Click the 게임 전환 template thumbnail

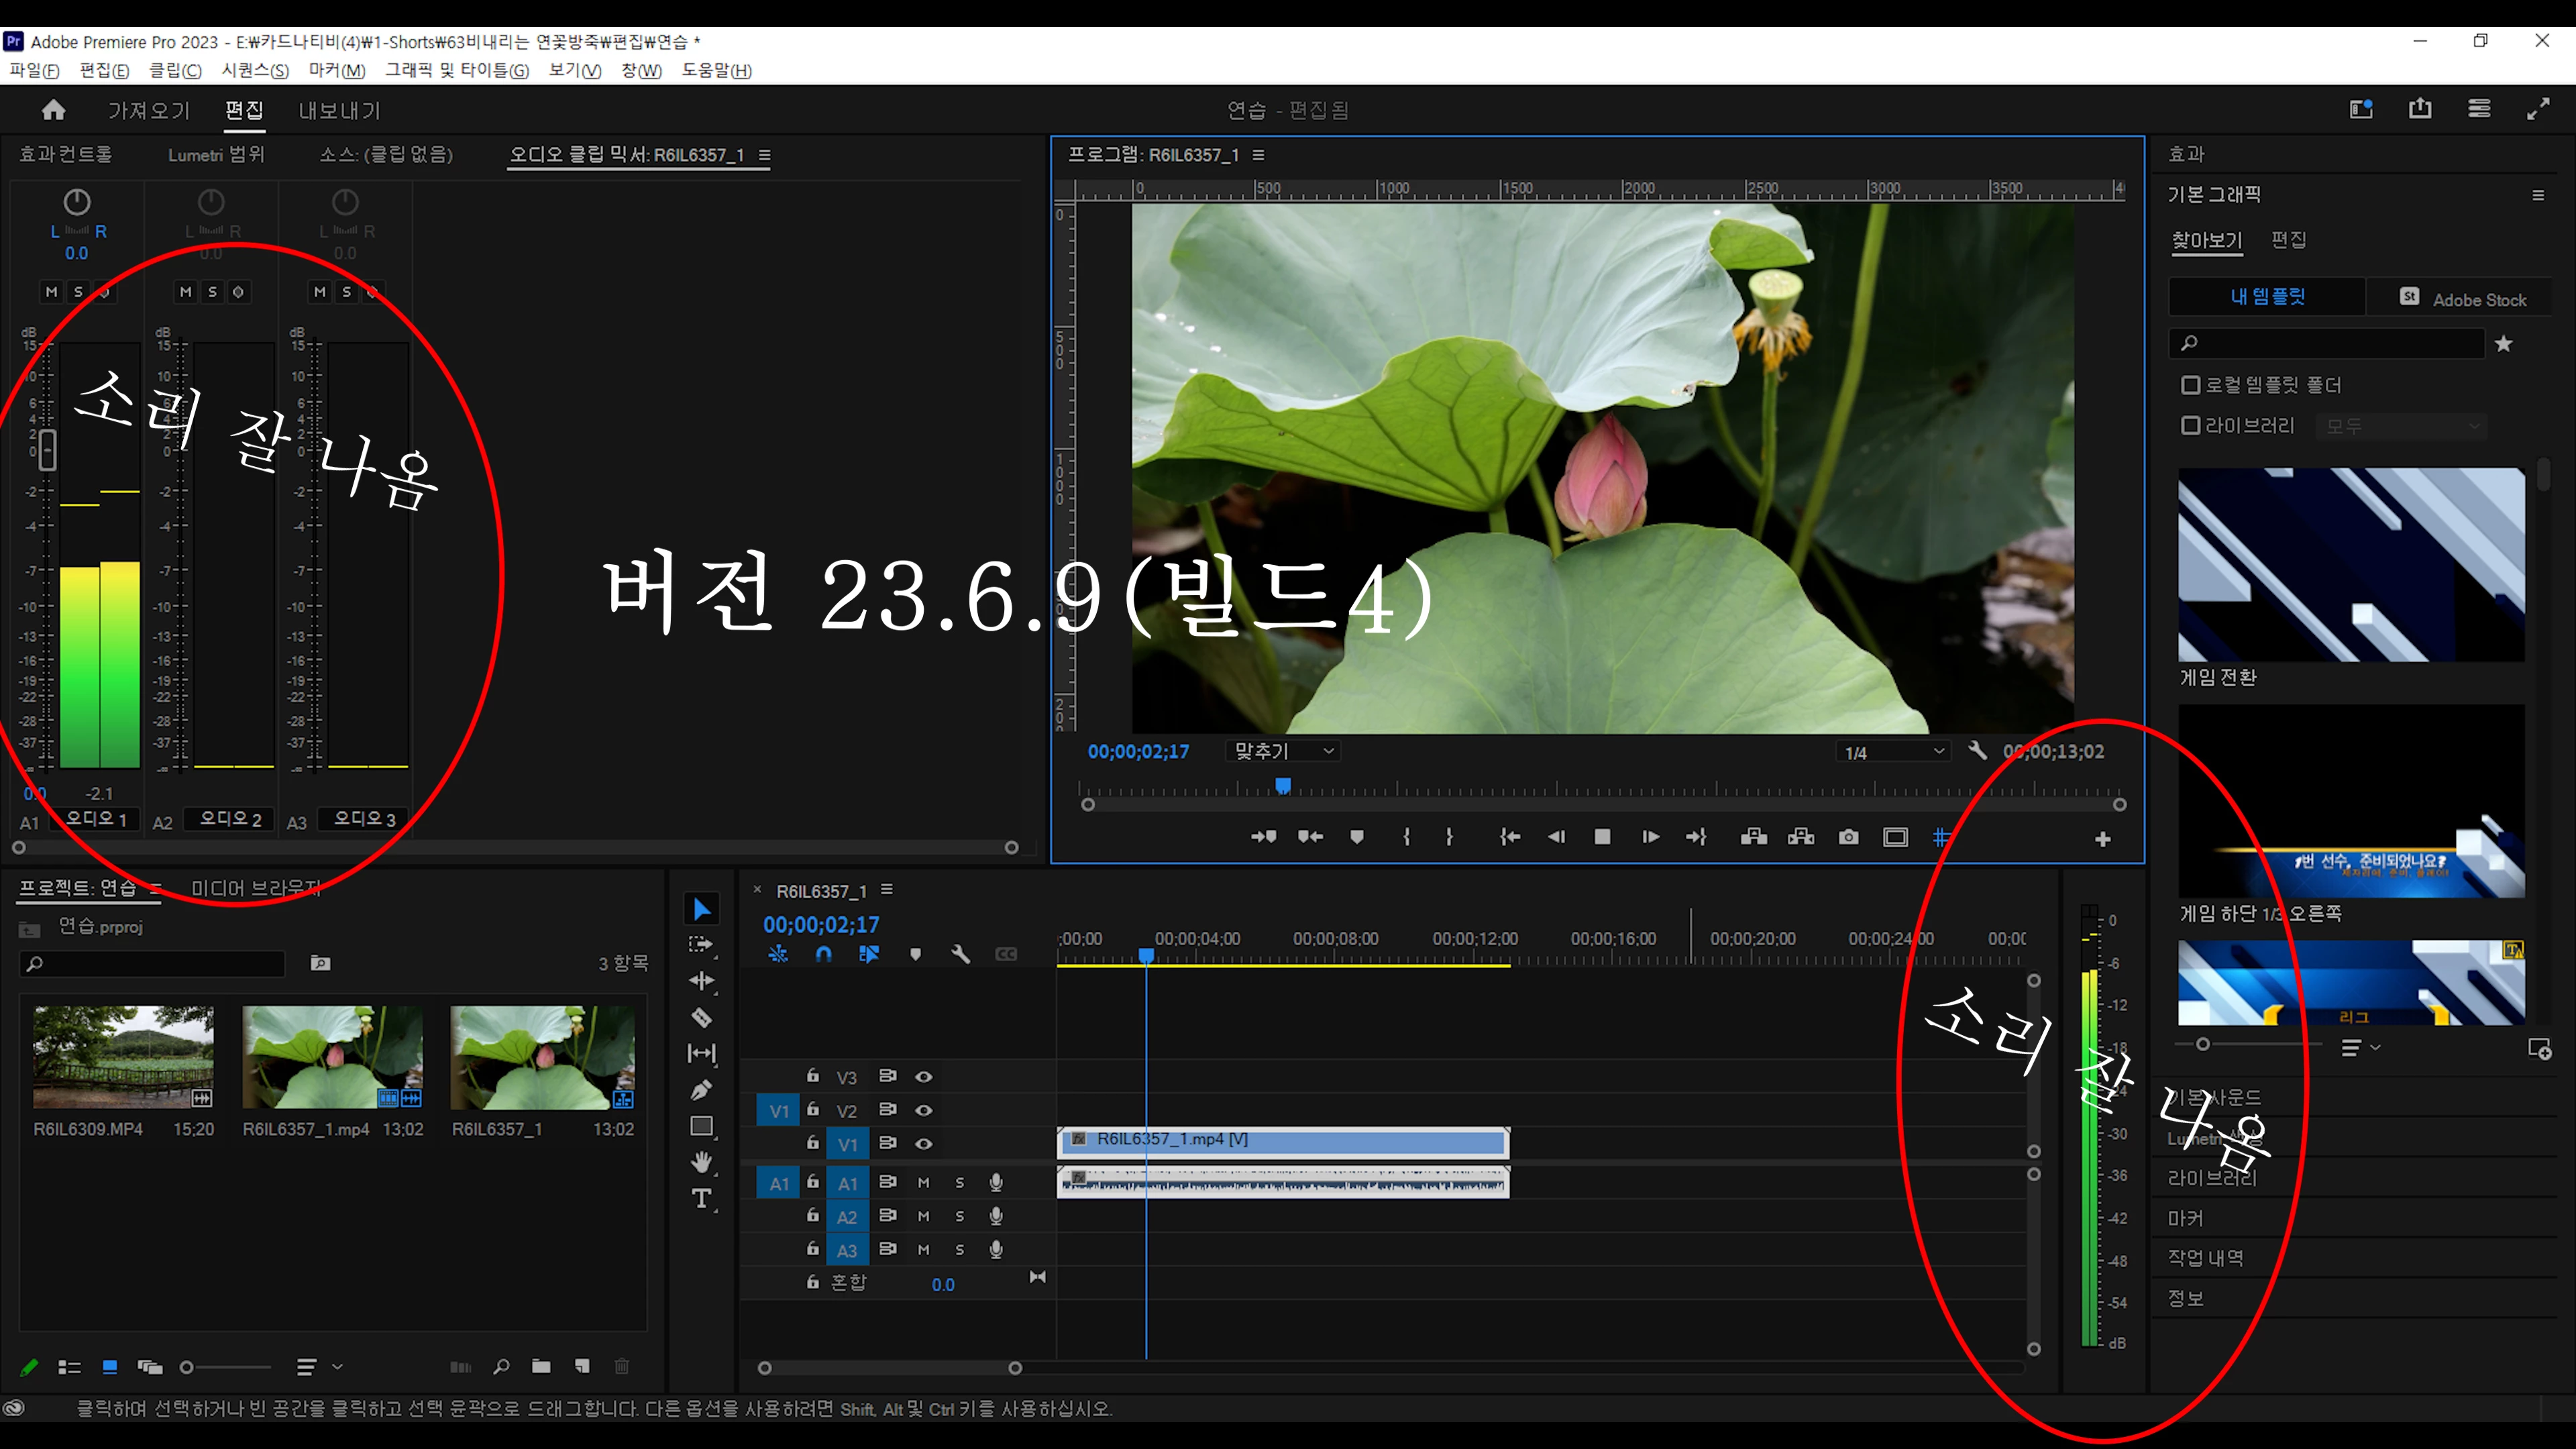coord(2351,565)
